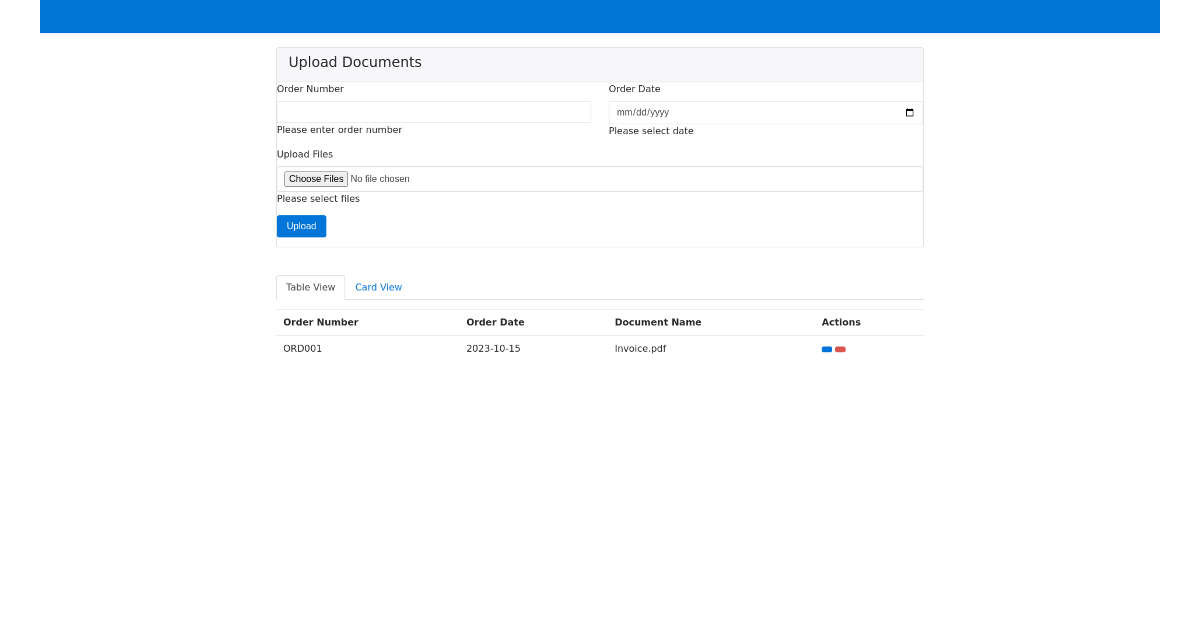Click the download icon next to the delete icon
The height and width of the screenshot is (630, 1200).
[x=827, y=349]
